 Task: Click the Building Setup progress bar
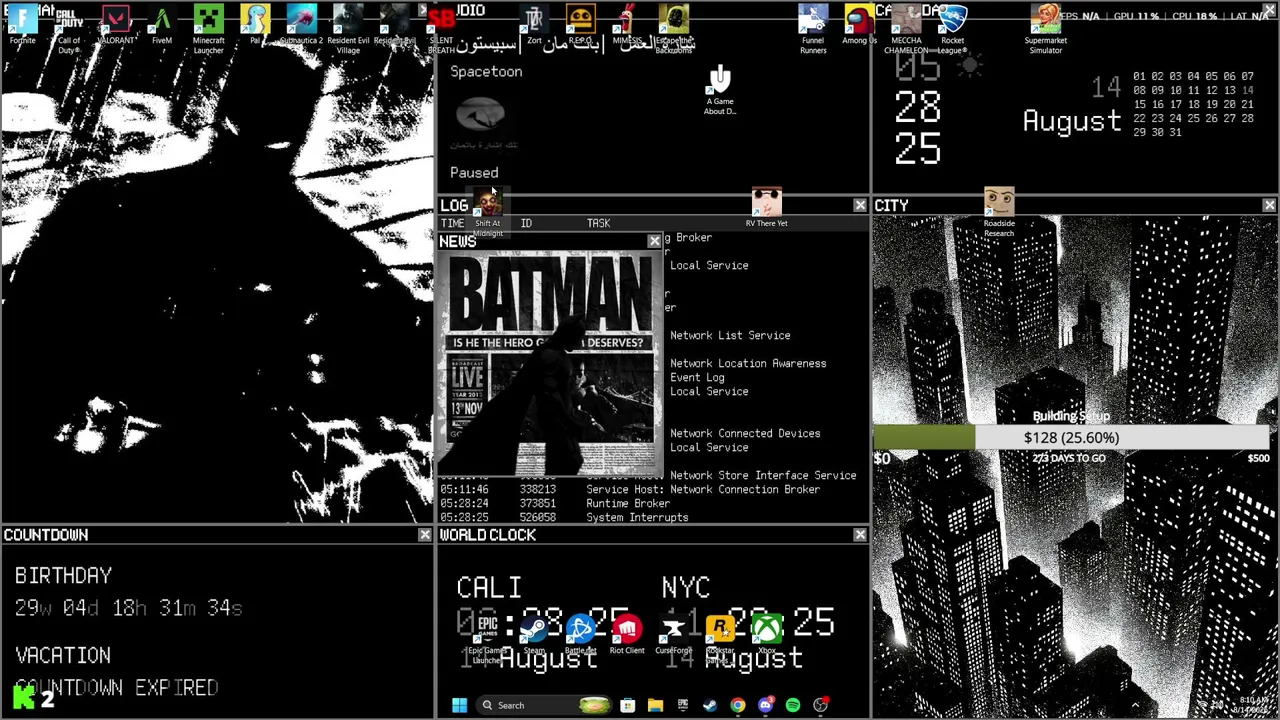click(x=1072, y=437)
